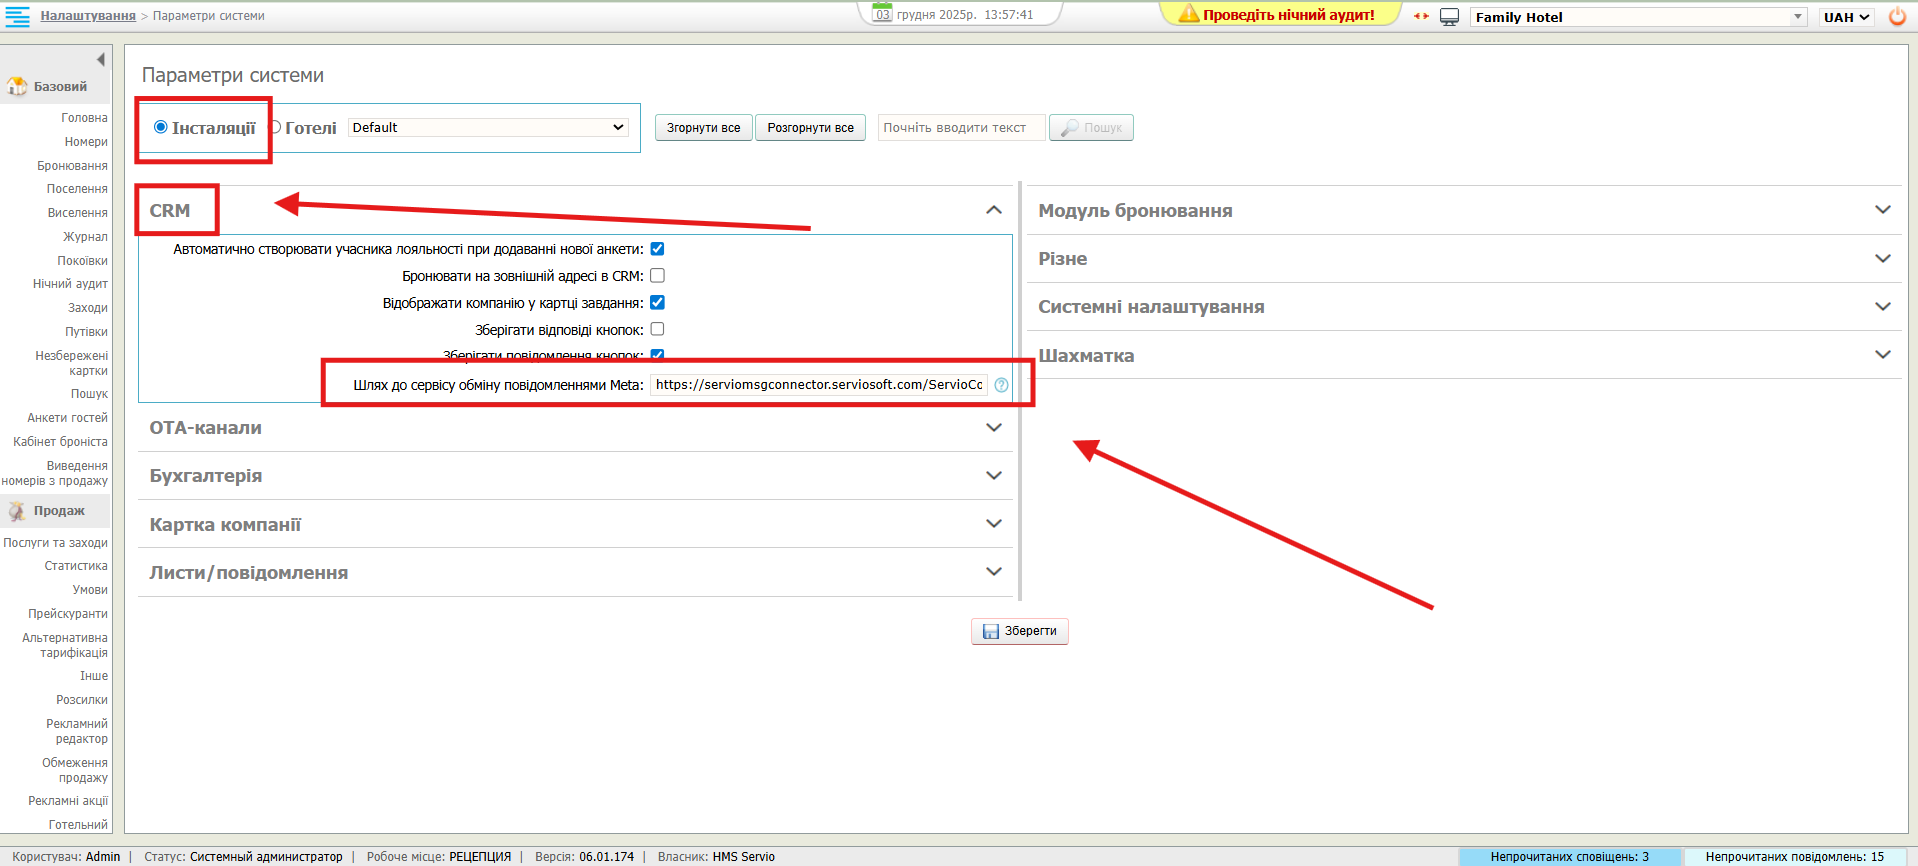Image resolution: width=1918 pixels, height=866 pixels.
Task: Click the Meta messaging service URL field
Action: click(x=818, y=385)
